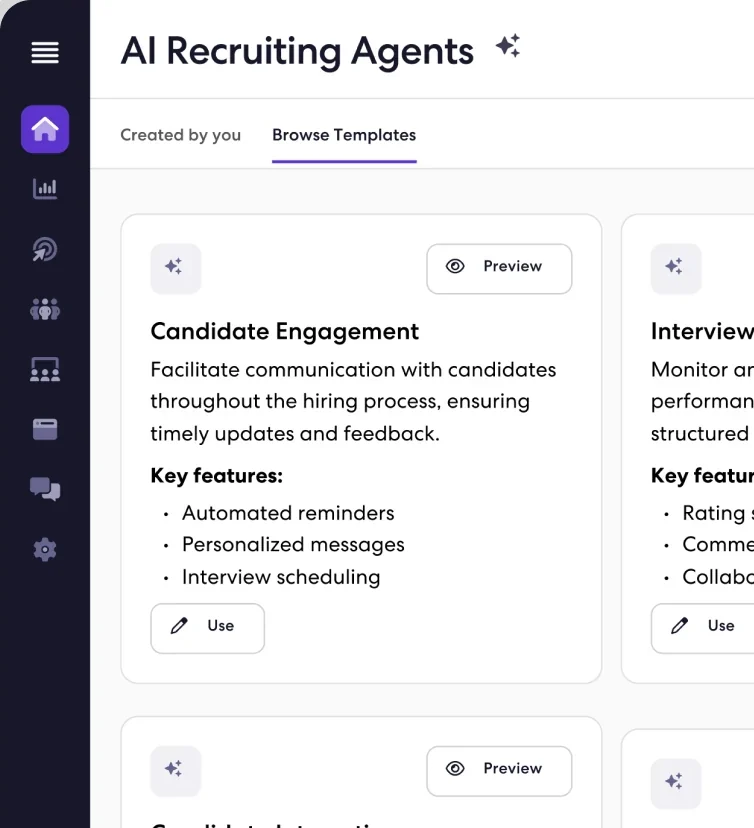Click Key features heading in Candidate Engagement
The image size is (754, 828).
point(216,476)
